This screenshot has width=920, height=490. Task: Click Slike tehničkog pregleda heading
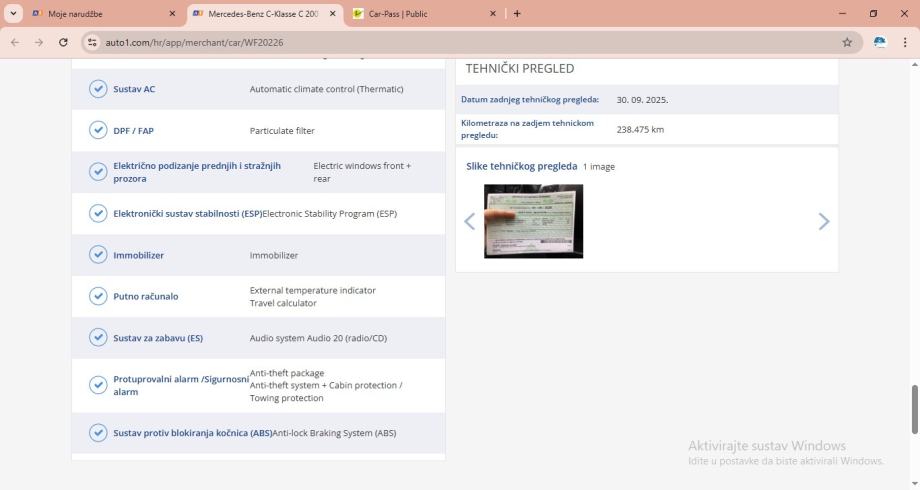[522, 166]
